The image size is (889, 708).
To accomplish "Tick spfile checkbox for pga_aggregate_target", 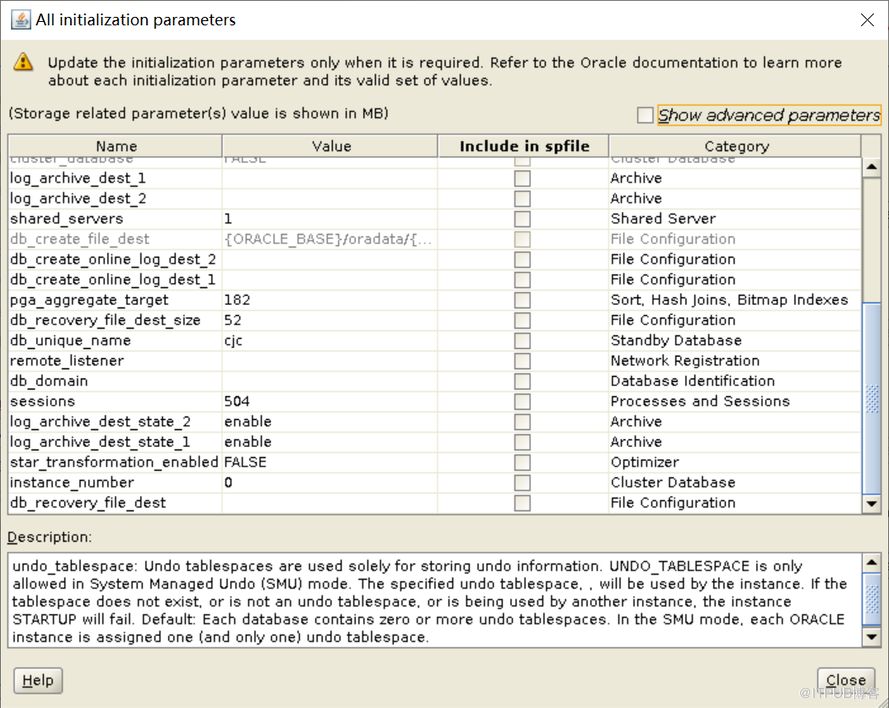I will pyautogui.click(x=522, y=300).
